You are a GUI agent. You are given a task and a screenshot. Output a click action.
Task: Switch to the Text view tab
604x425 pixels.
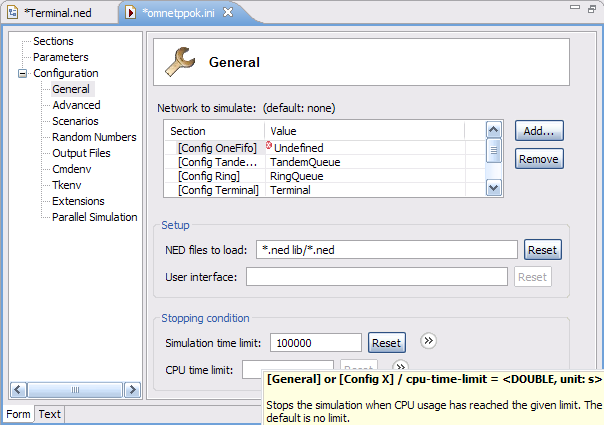click(49, 414)
